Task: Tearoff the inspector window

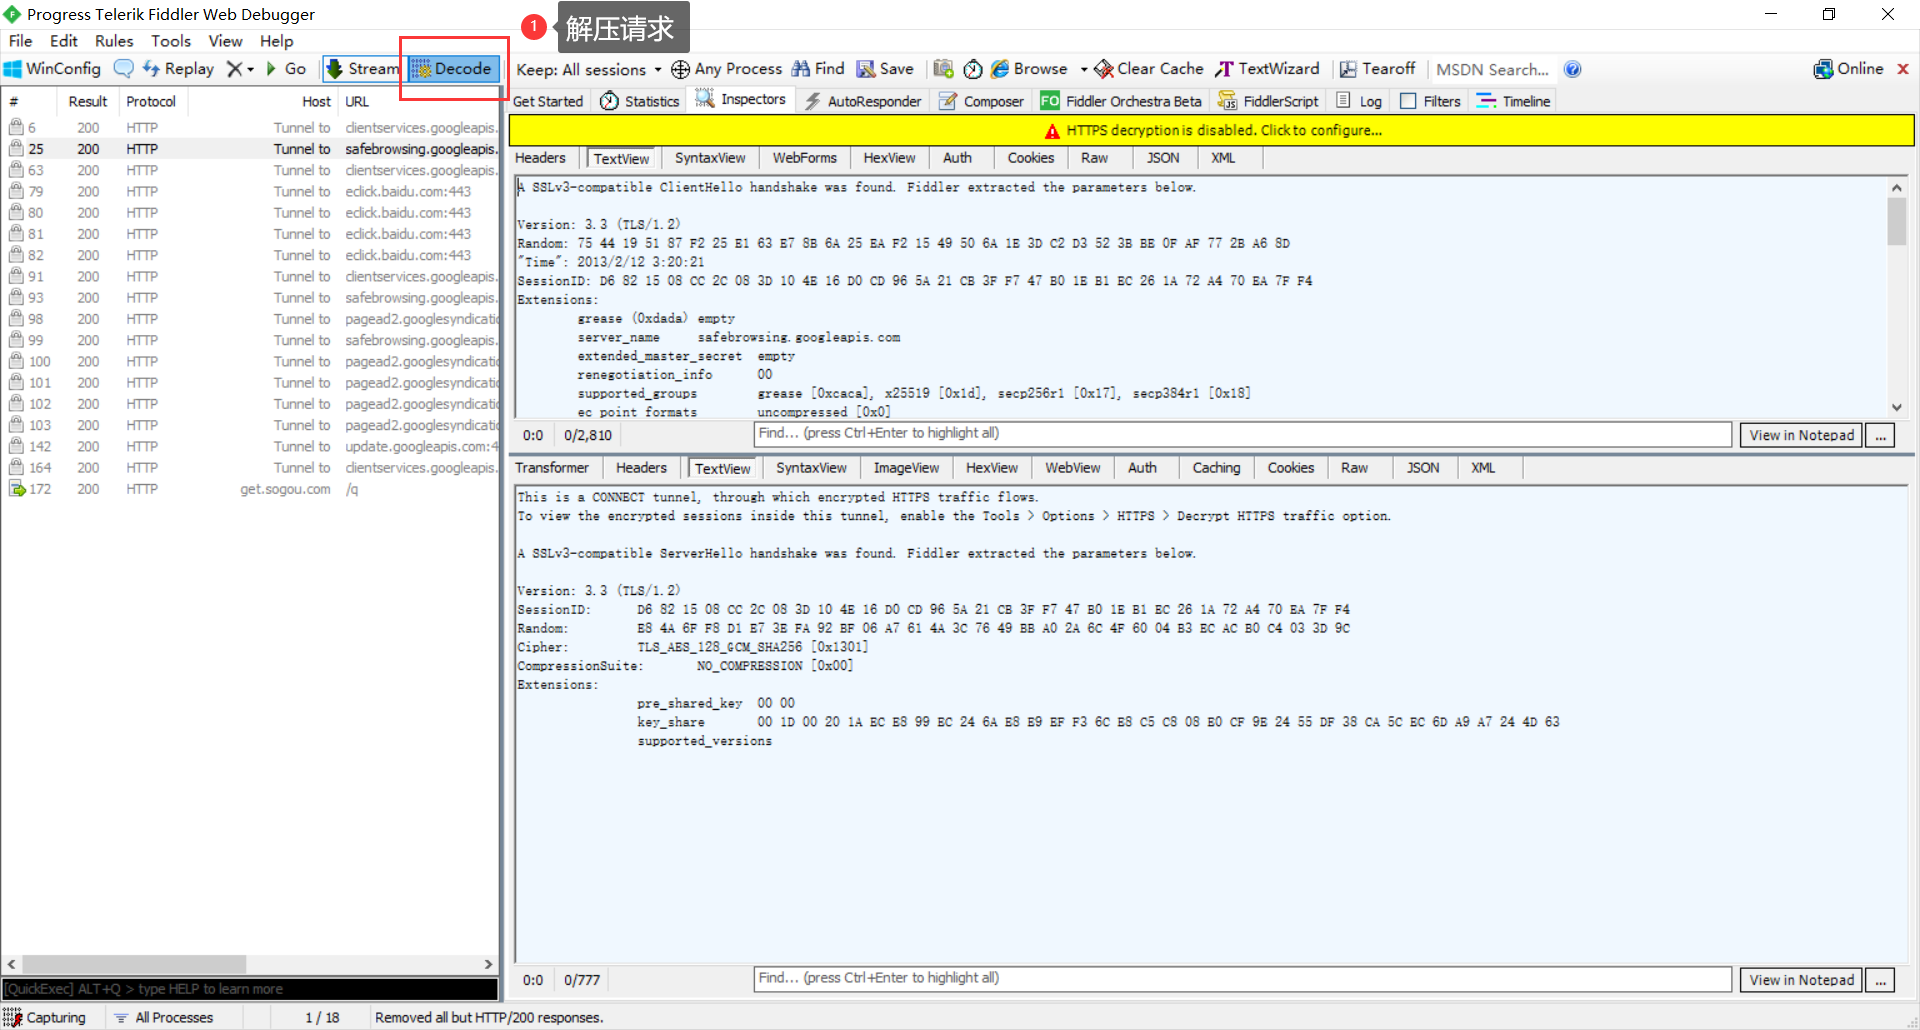Action: (x=1377, y=69)
